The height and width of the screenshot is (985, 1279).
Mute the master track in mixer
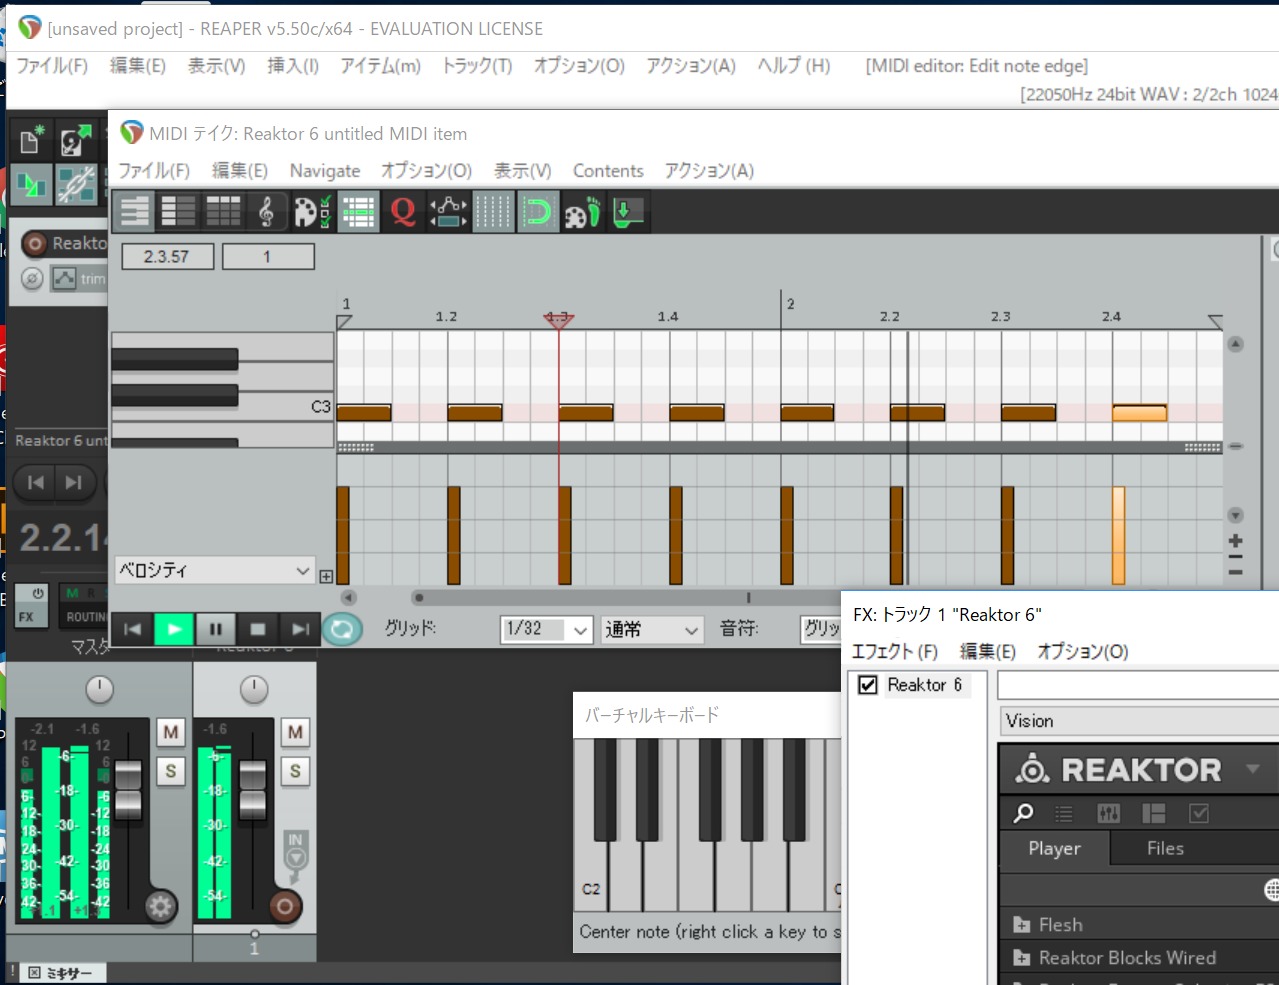(171, 732)
